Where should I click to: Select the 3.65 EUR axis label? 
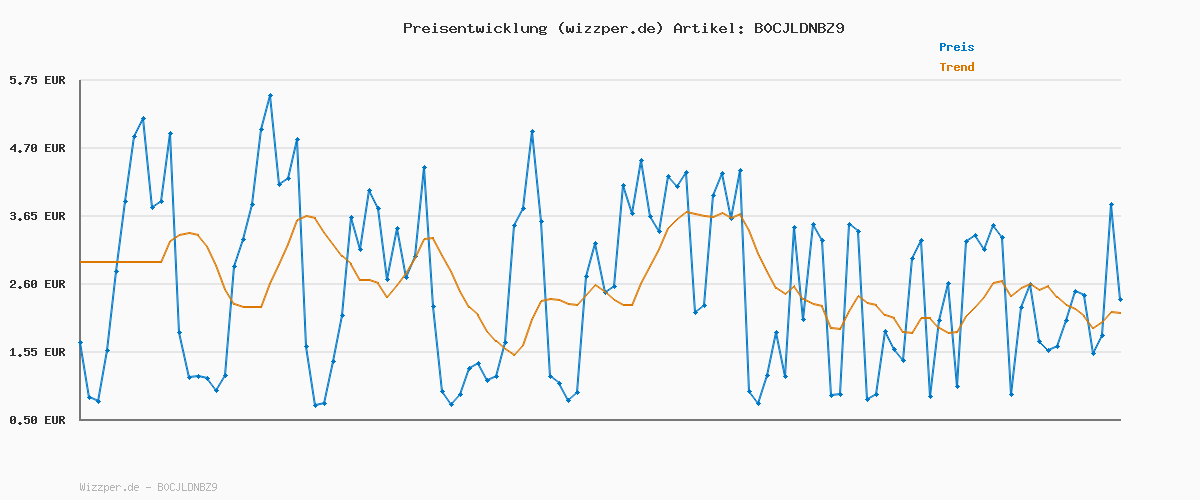tap(37, 216)
